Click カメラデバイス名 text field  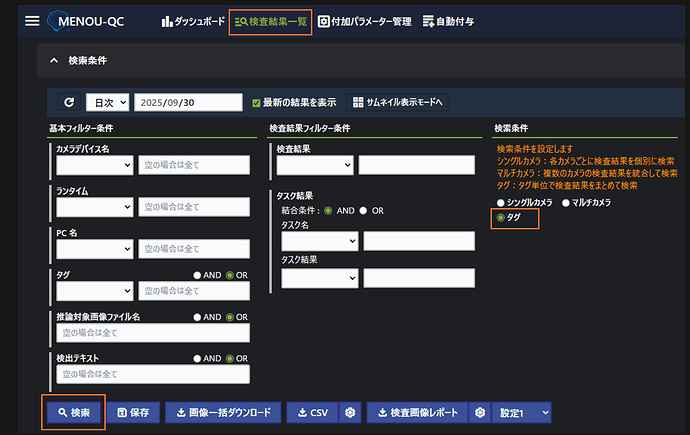(x=194, y=165)
